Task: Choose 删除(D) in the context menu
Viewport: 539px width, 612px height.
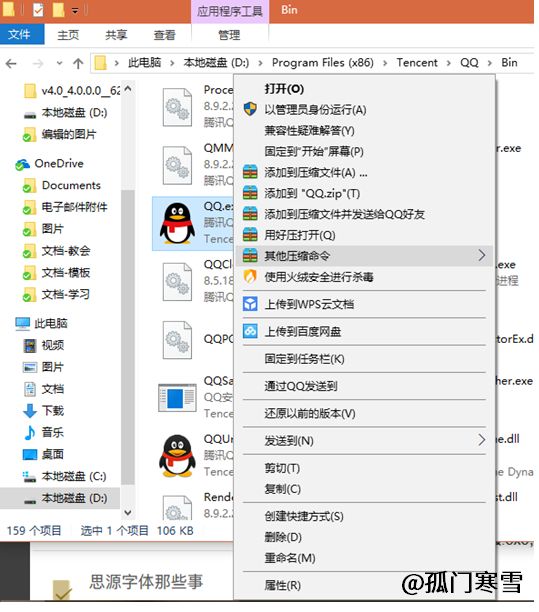Action: [x=283, y=537]
